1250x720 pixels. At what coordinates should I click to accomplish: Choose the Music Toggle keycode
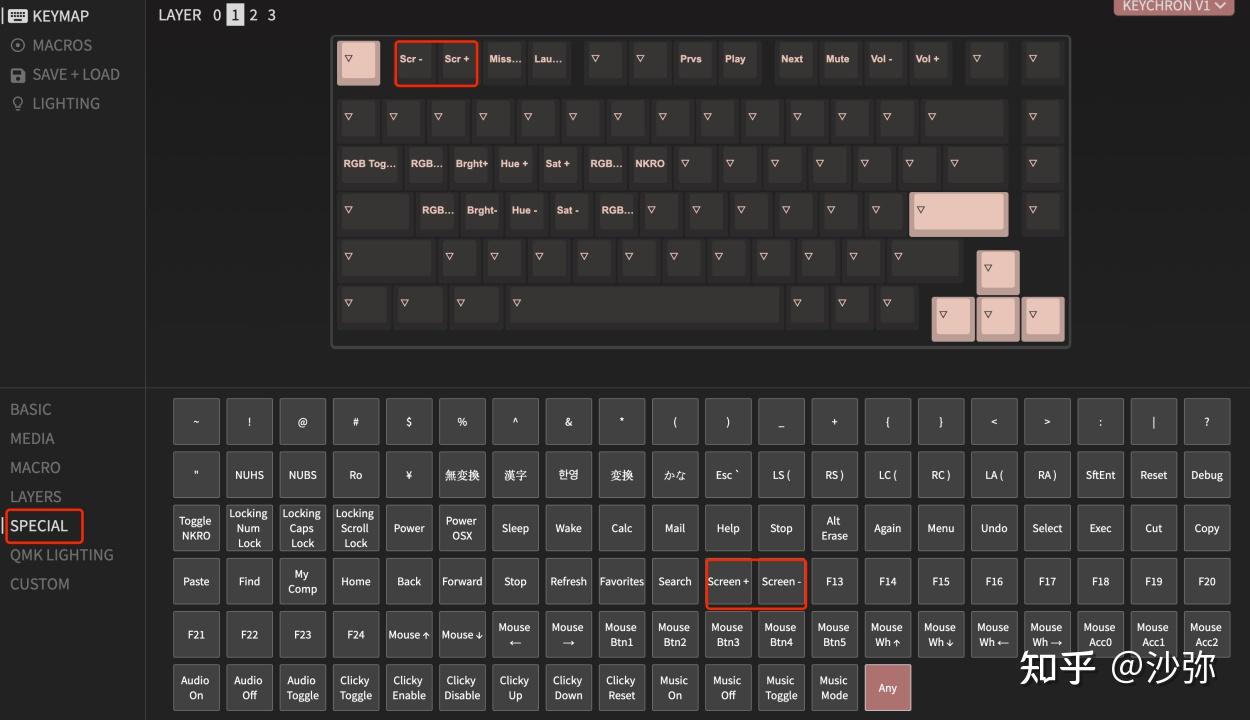(x=781, y=688)
